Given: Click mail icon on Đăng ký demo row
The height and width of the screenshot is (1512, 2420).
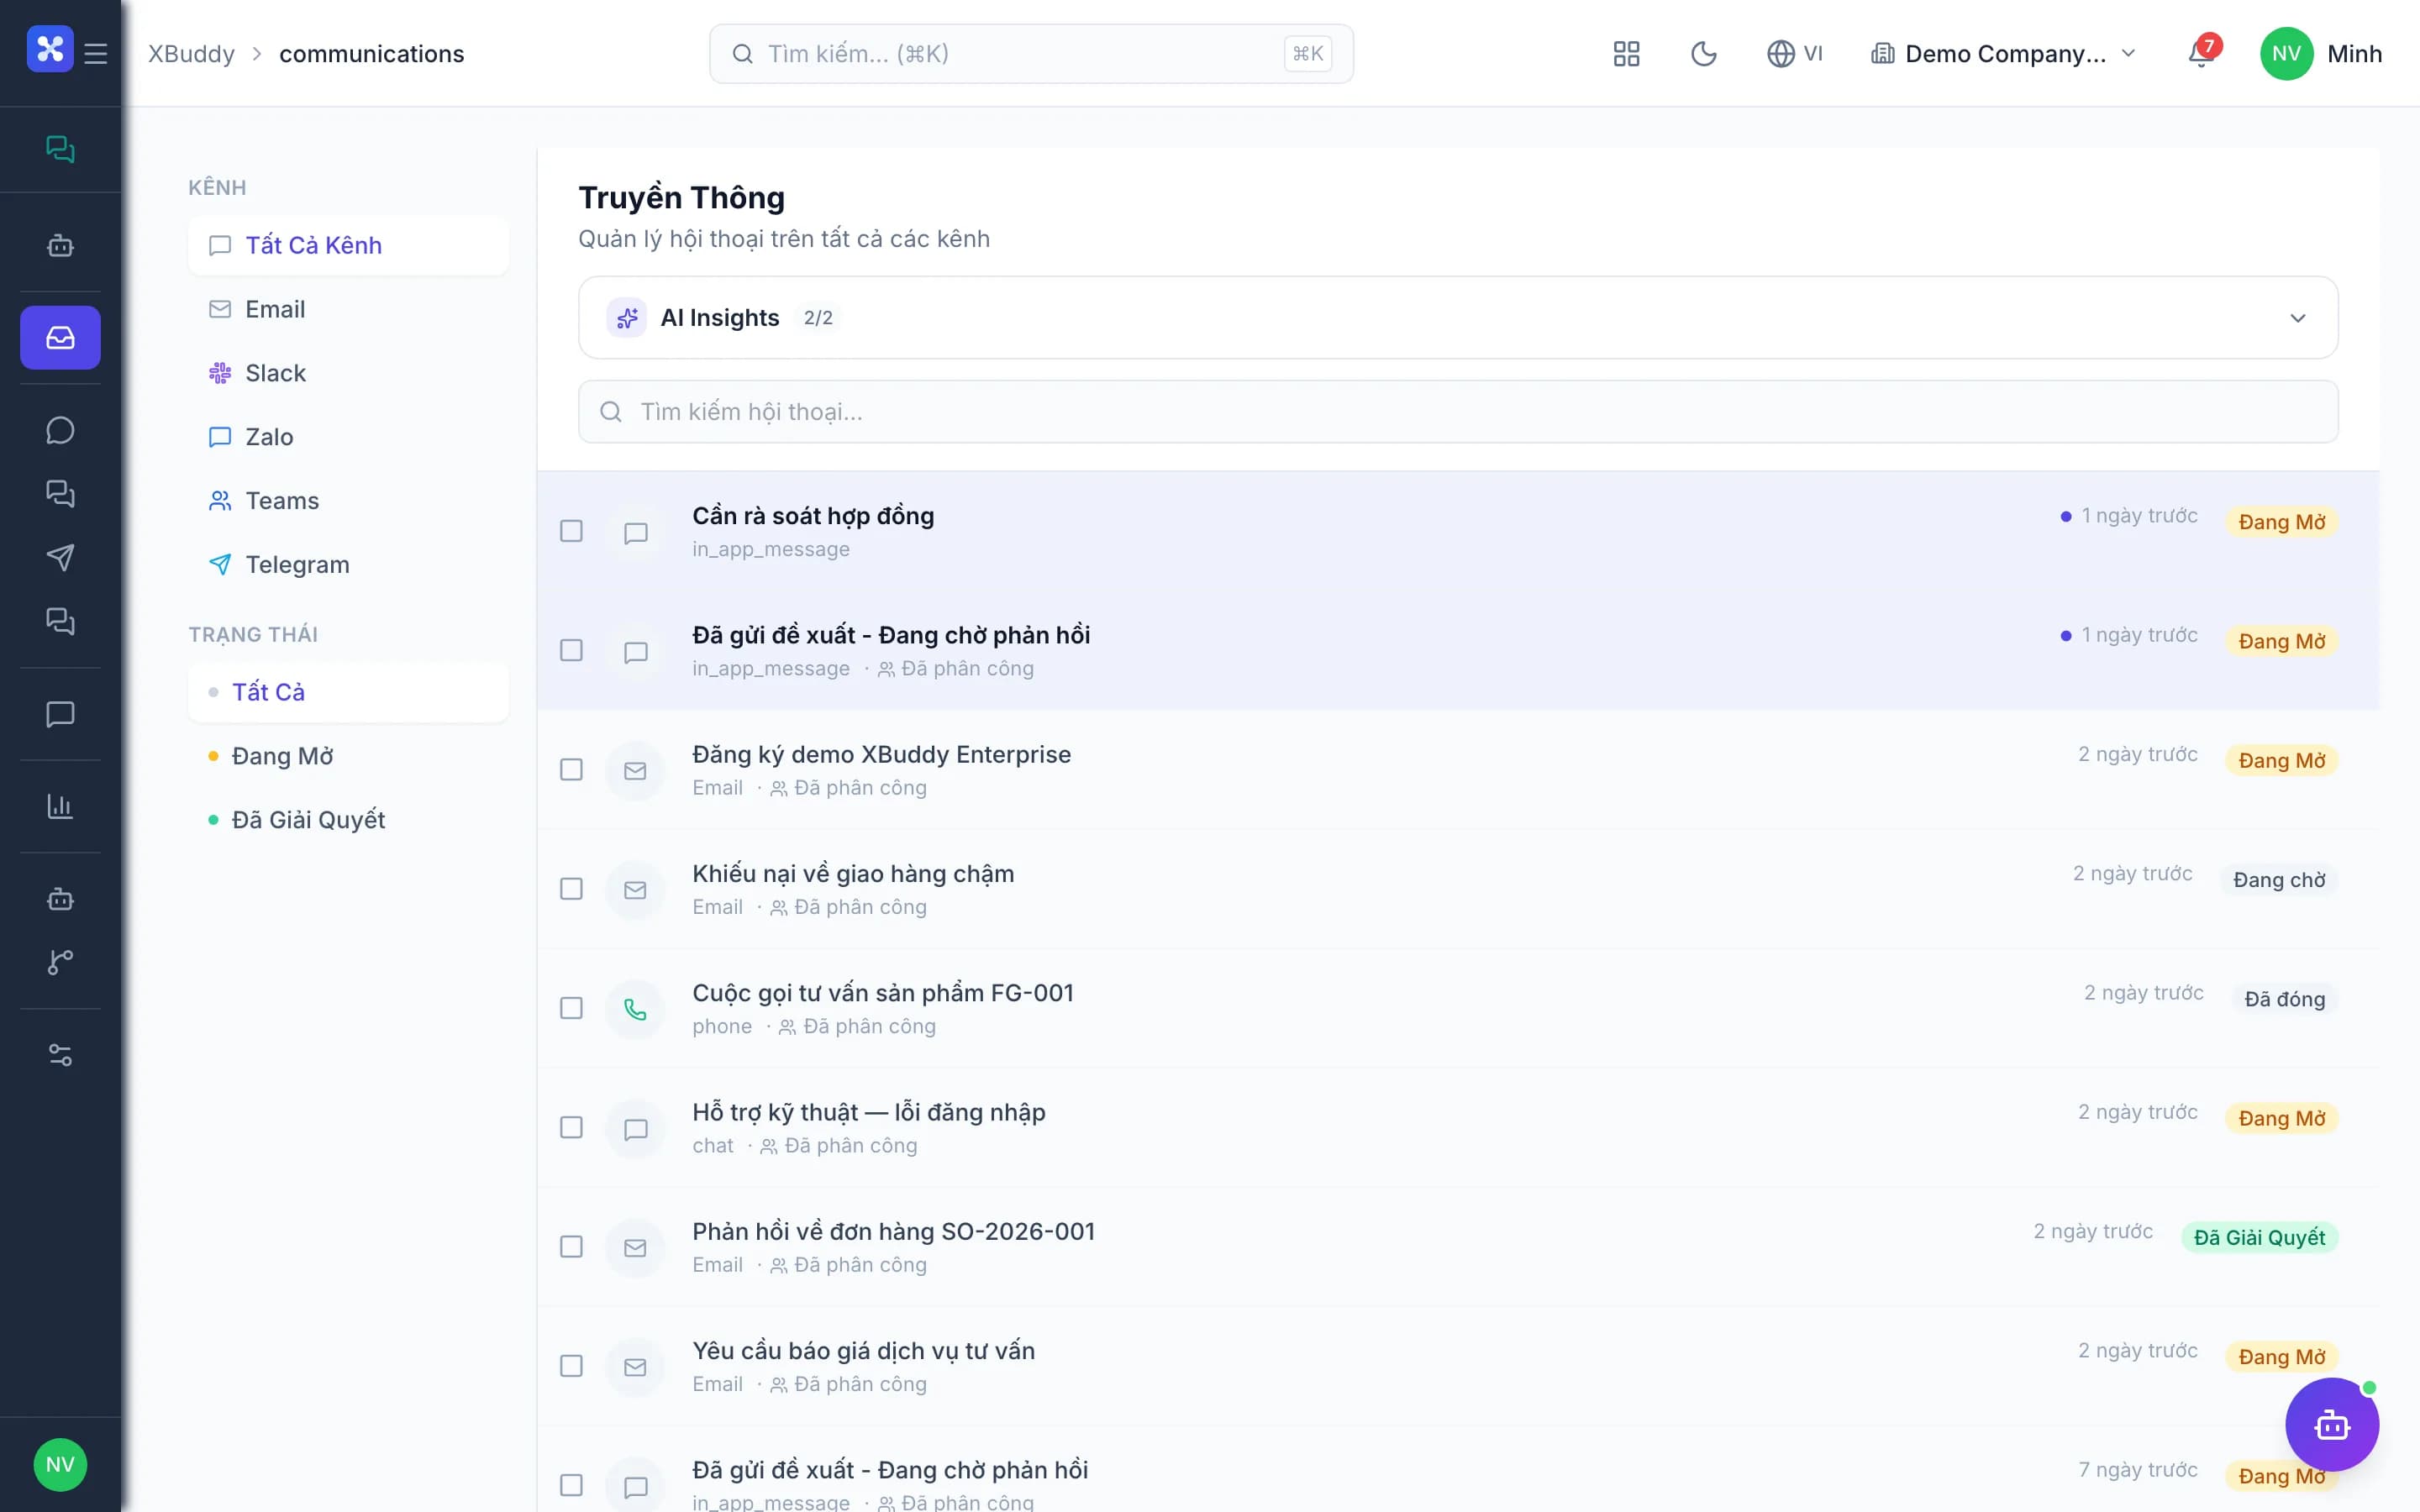Looking at the screenshot, I should pos(635,770).
